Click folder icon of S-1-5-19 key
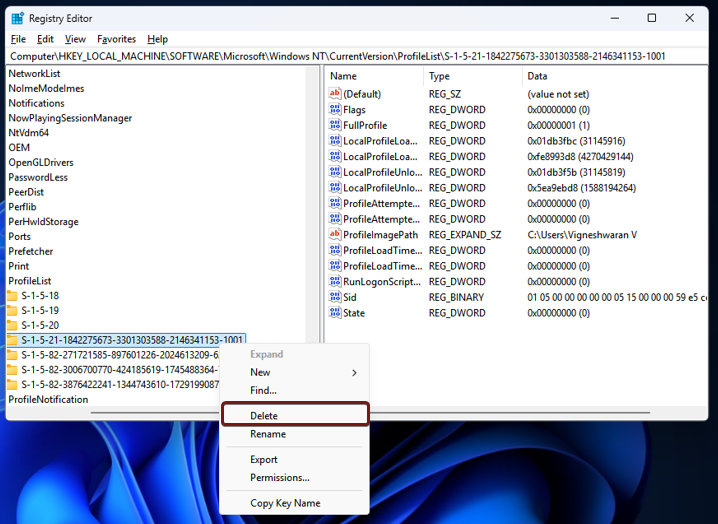The image size is (718, 524). [x=12, y=310]
